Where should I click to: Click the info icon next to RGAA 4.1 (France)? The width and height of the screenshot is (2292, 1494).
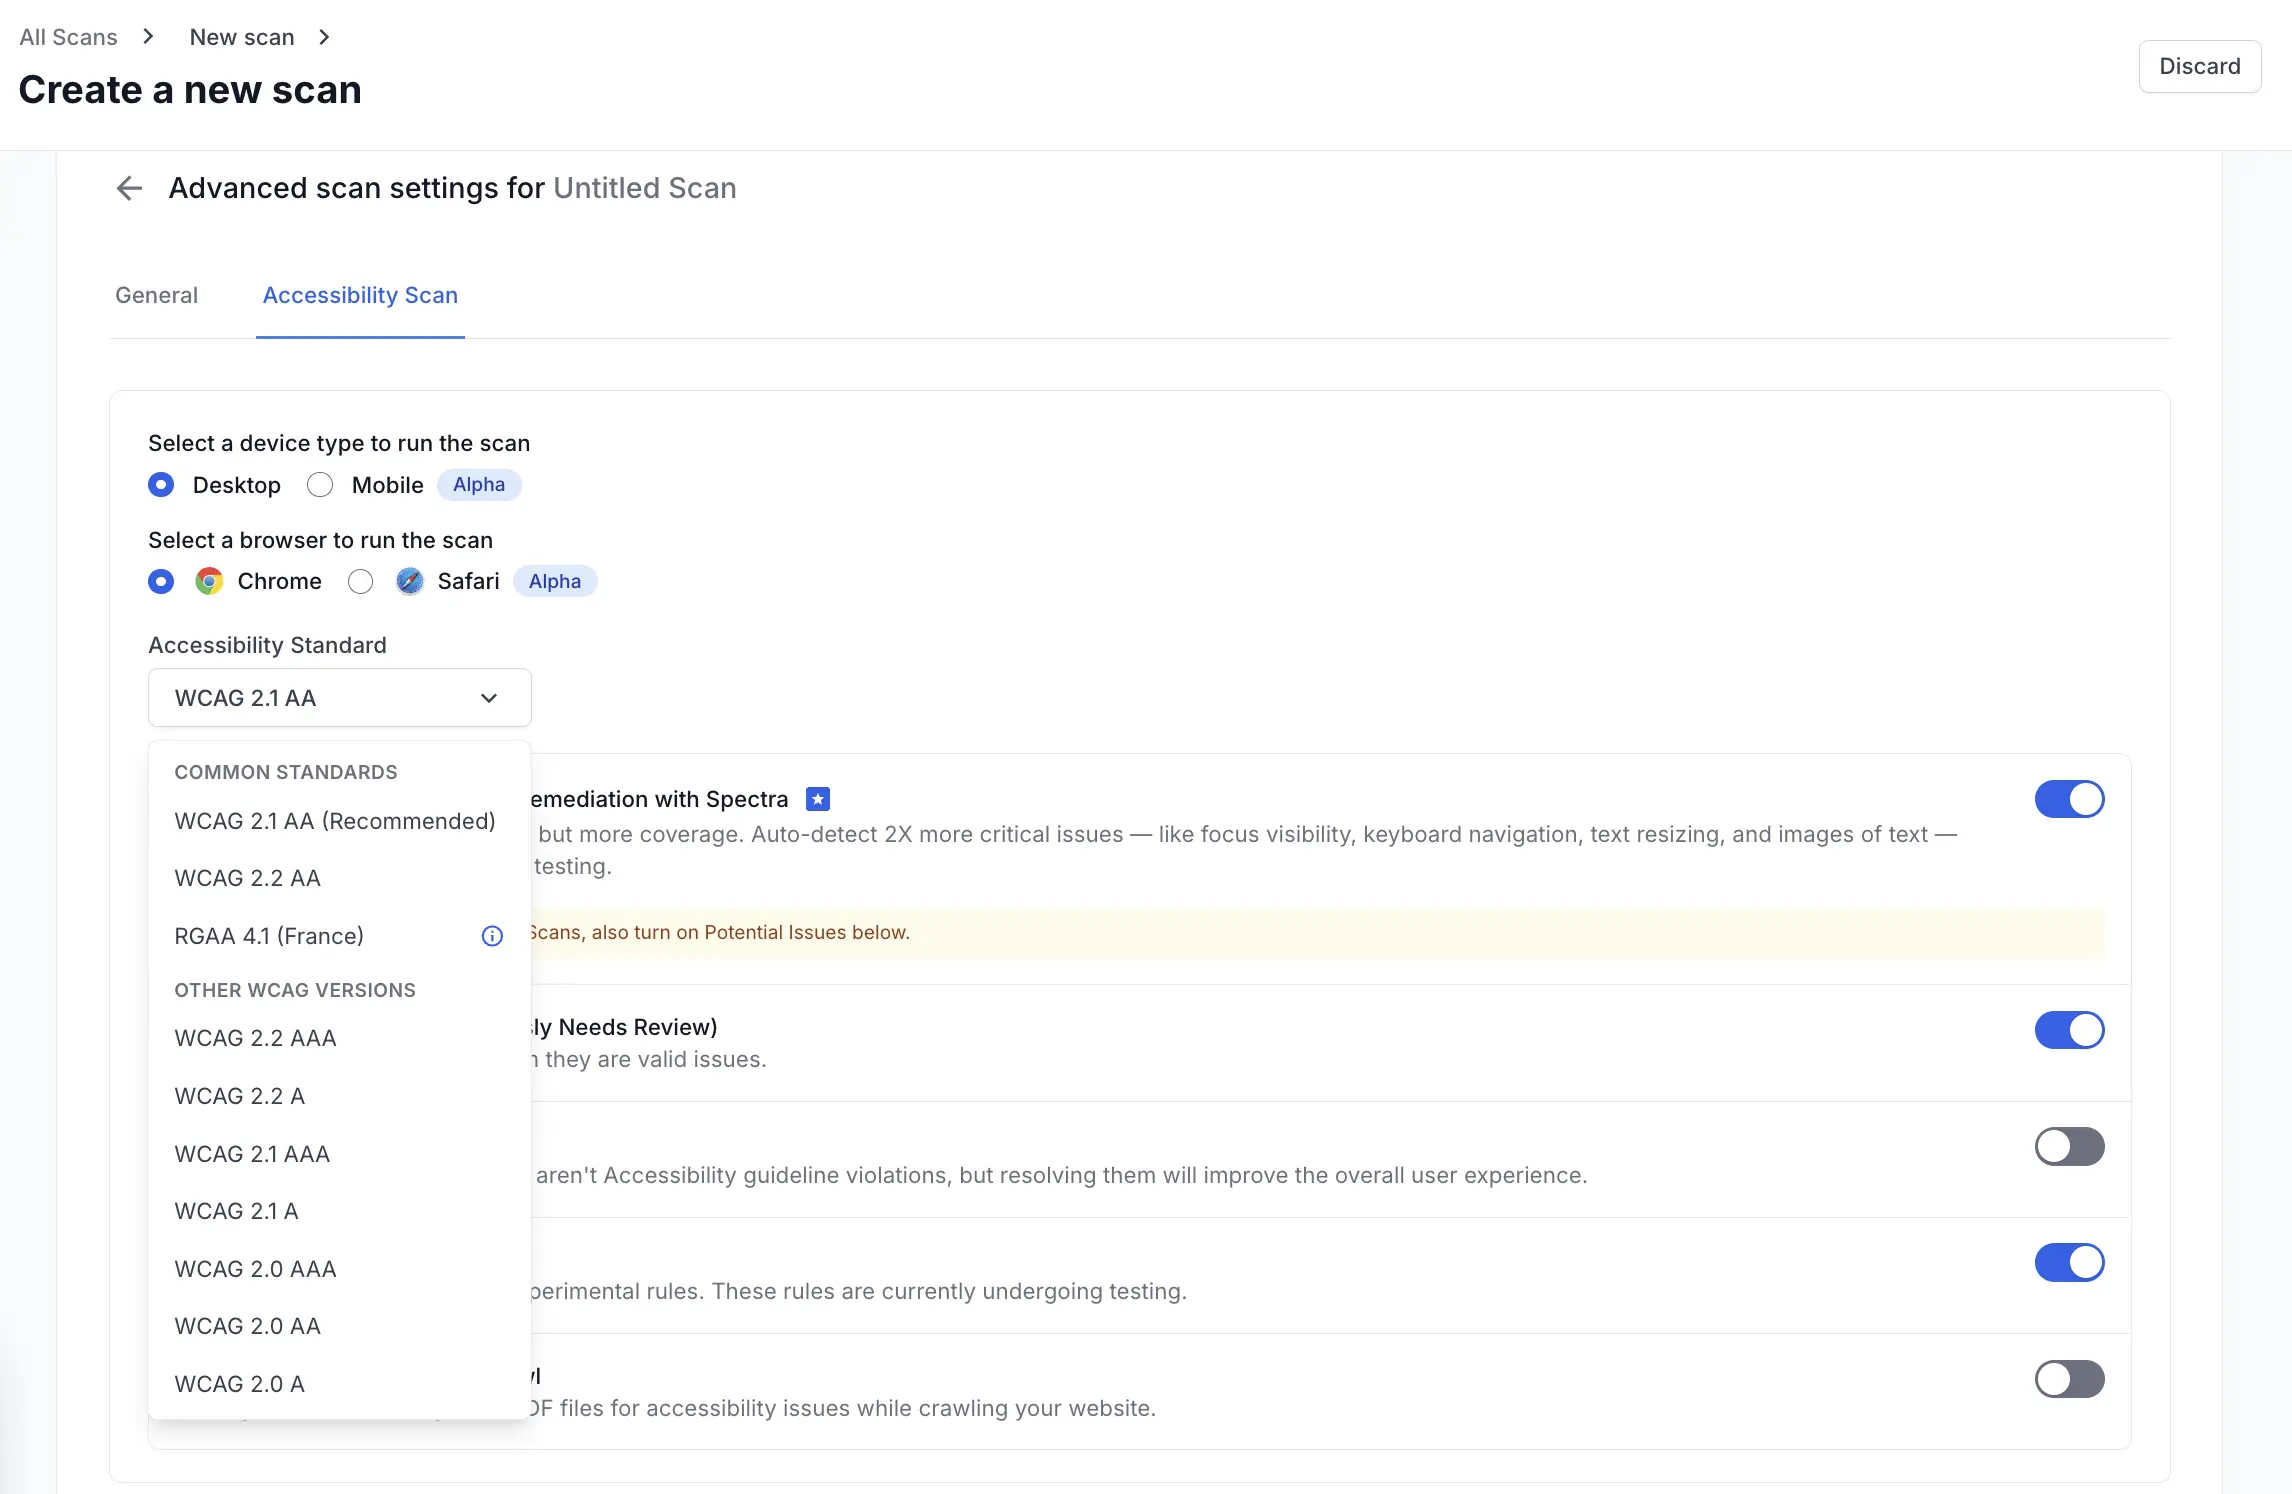tap(492, 936)
